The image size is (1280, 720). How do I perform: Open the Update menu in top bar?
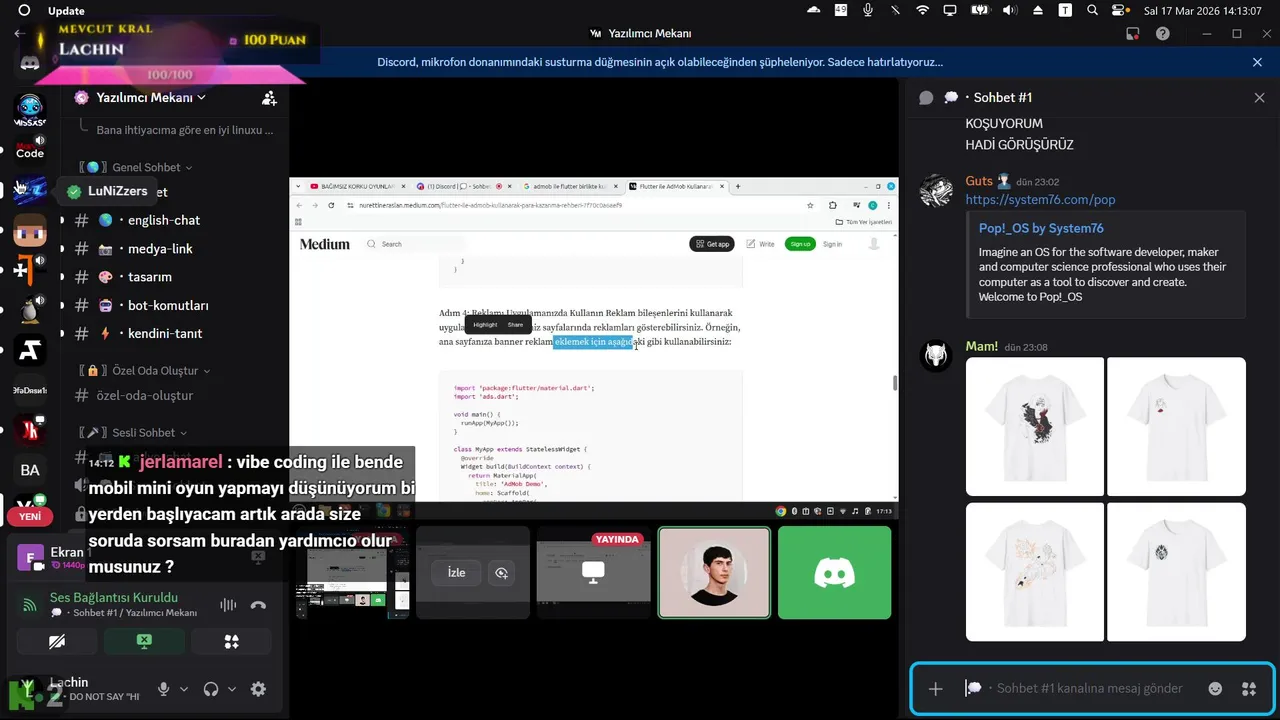[x=66, y=10]
